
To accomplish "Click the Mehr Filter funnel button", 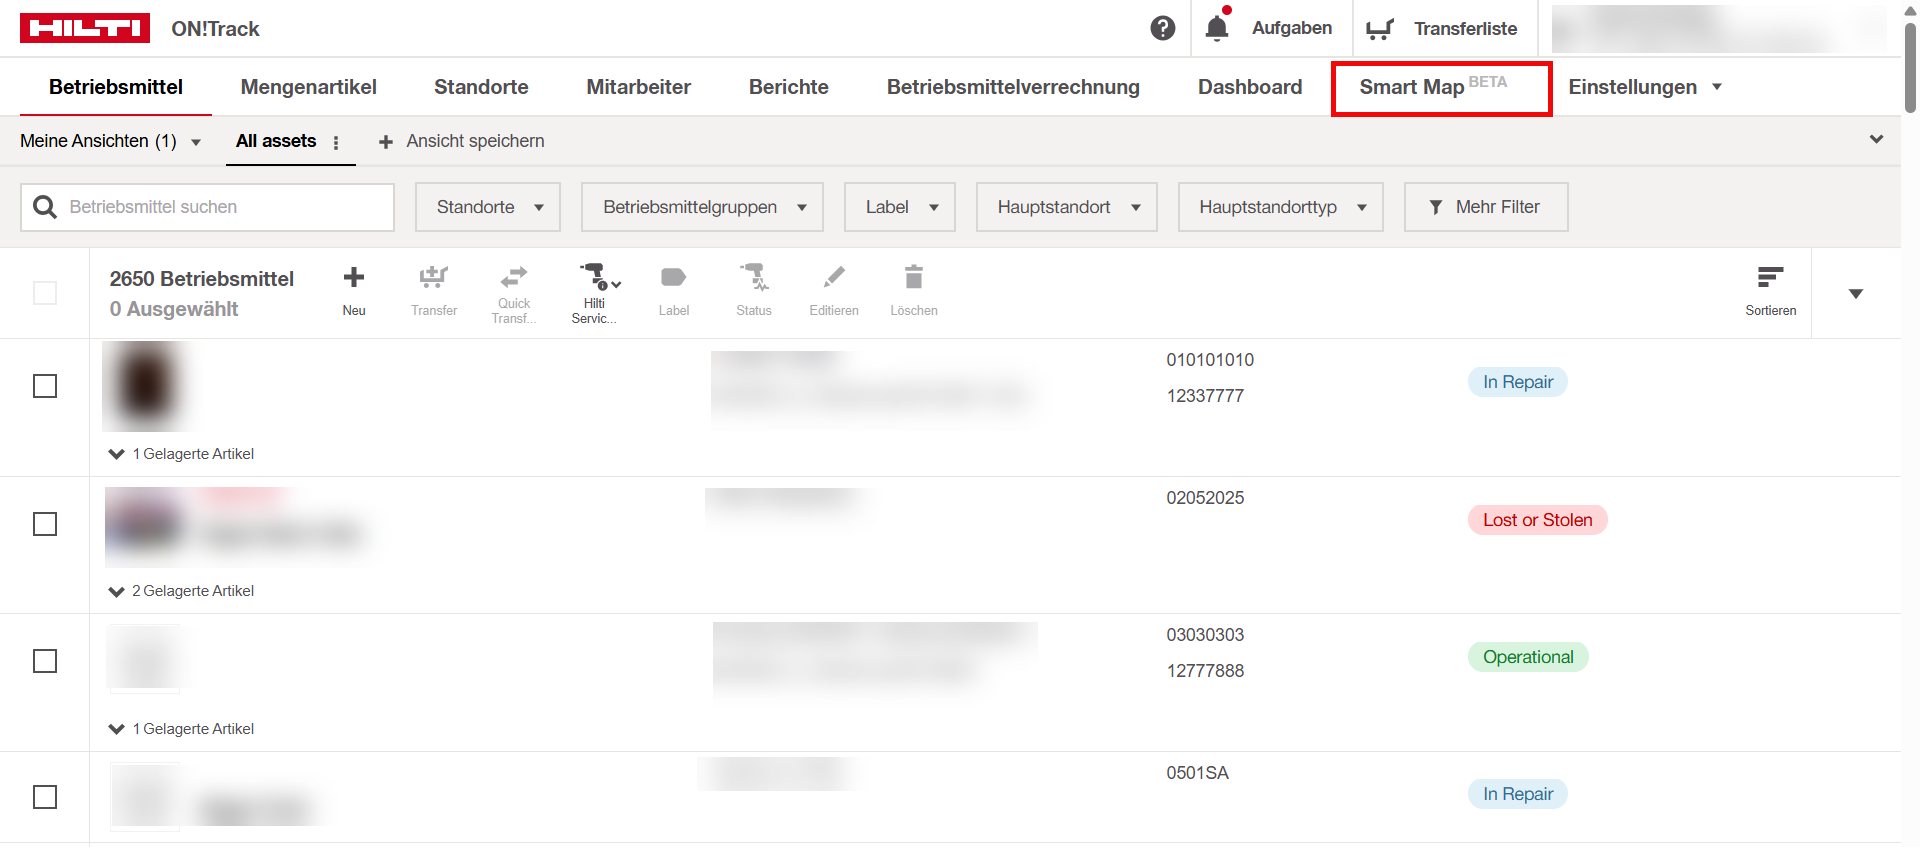I will [x=1485, y=207].
